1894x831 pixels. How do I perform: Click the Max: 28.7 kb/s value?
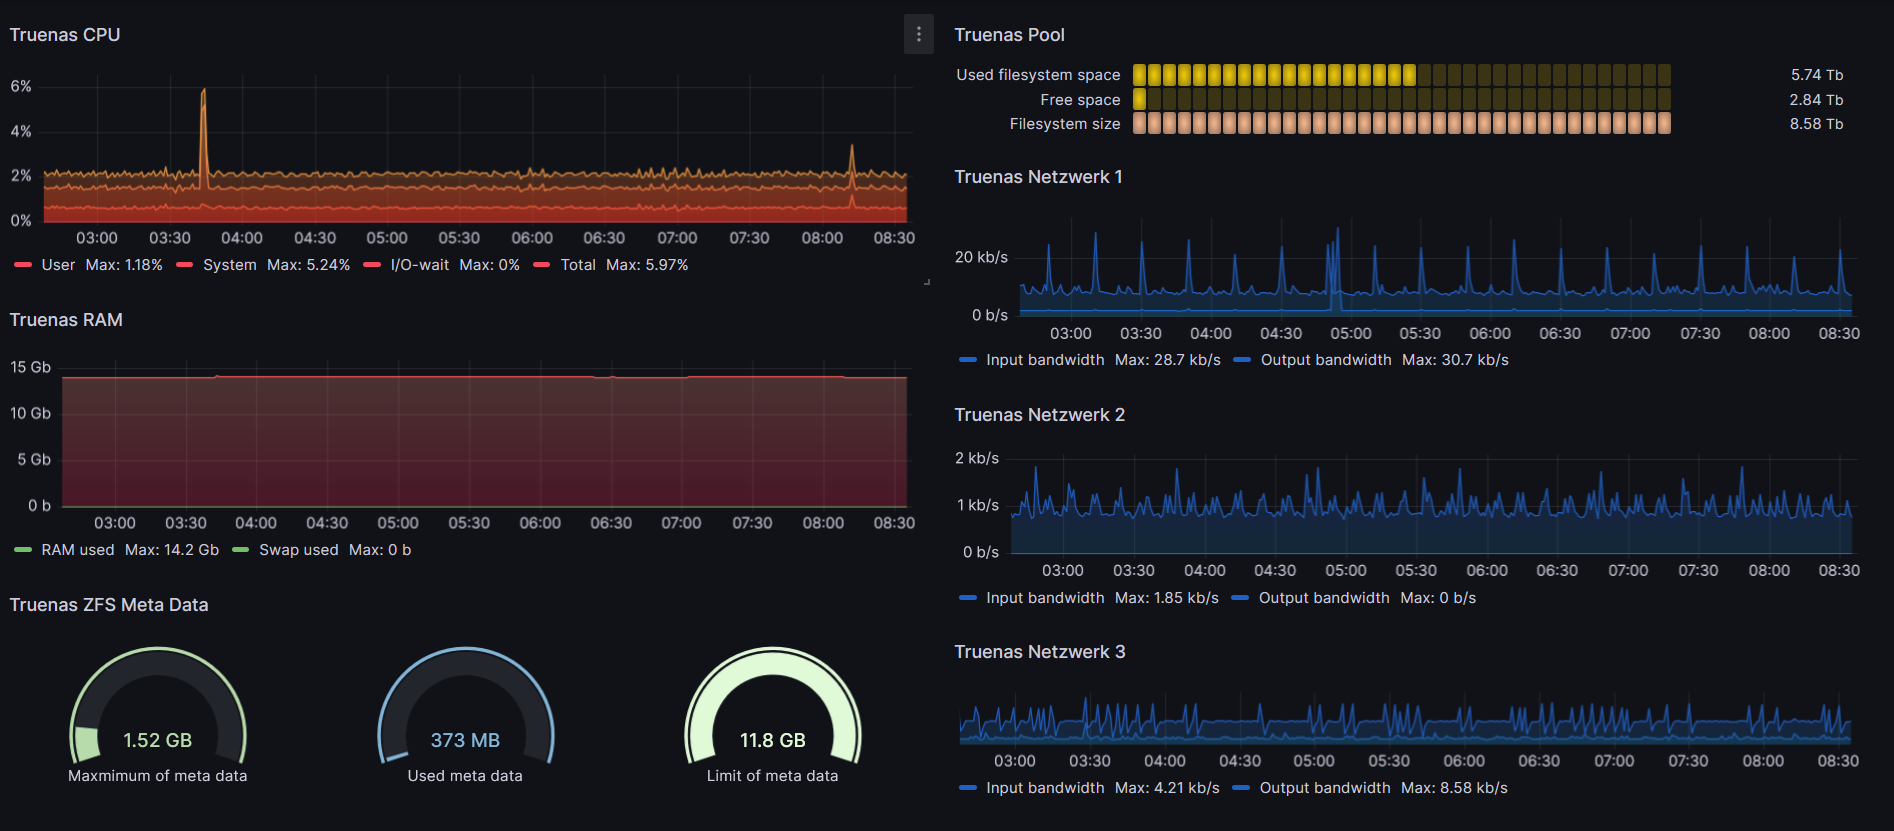click(1168, 360)
